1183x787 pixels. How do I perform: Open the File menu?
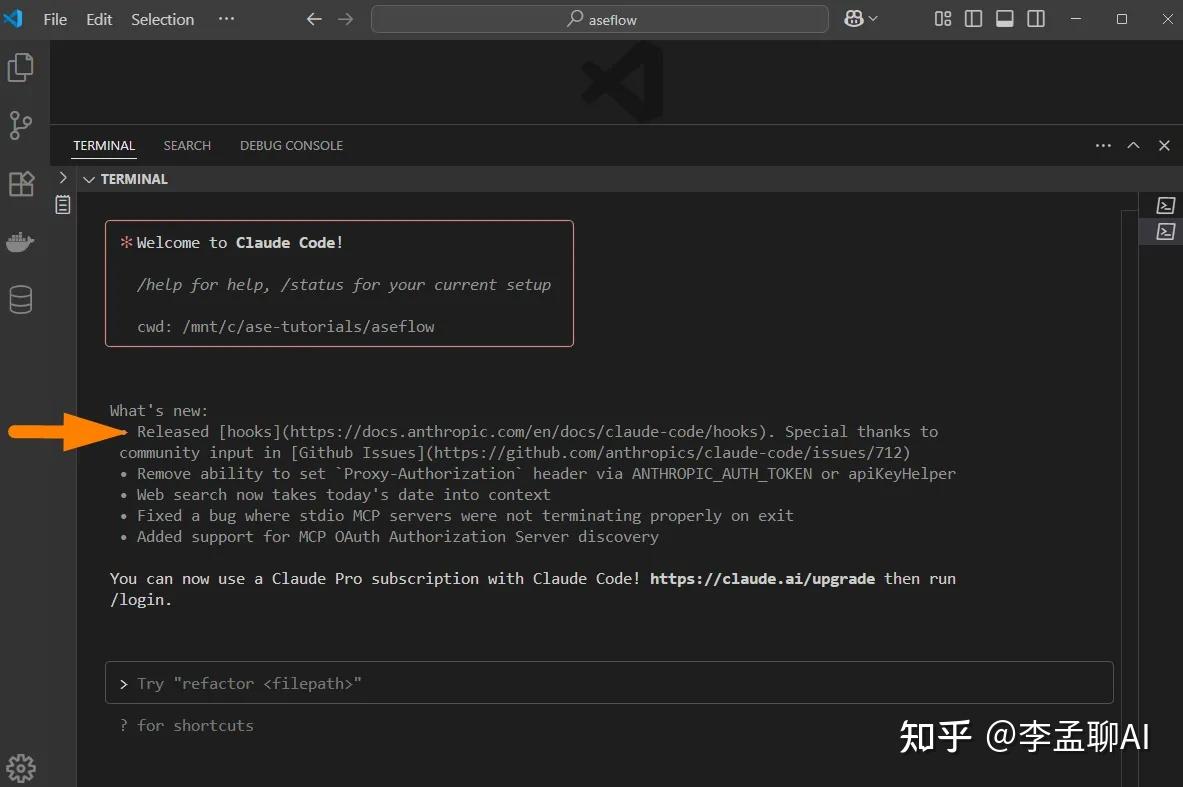coord(54,19)
